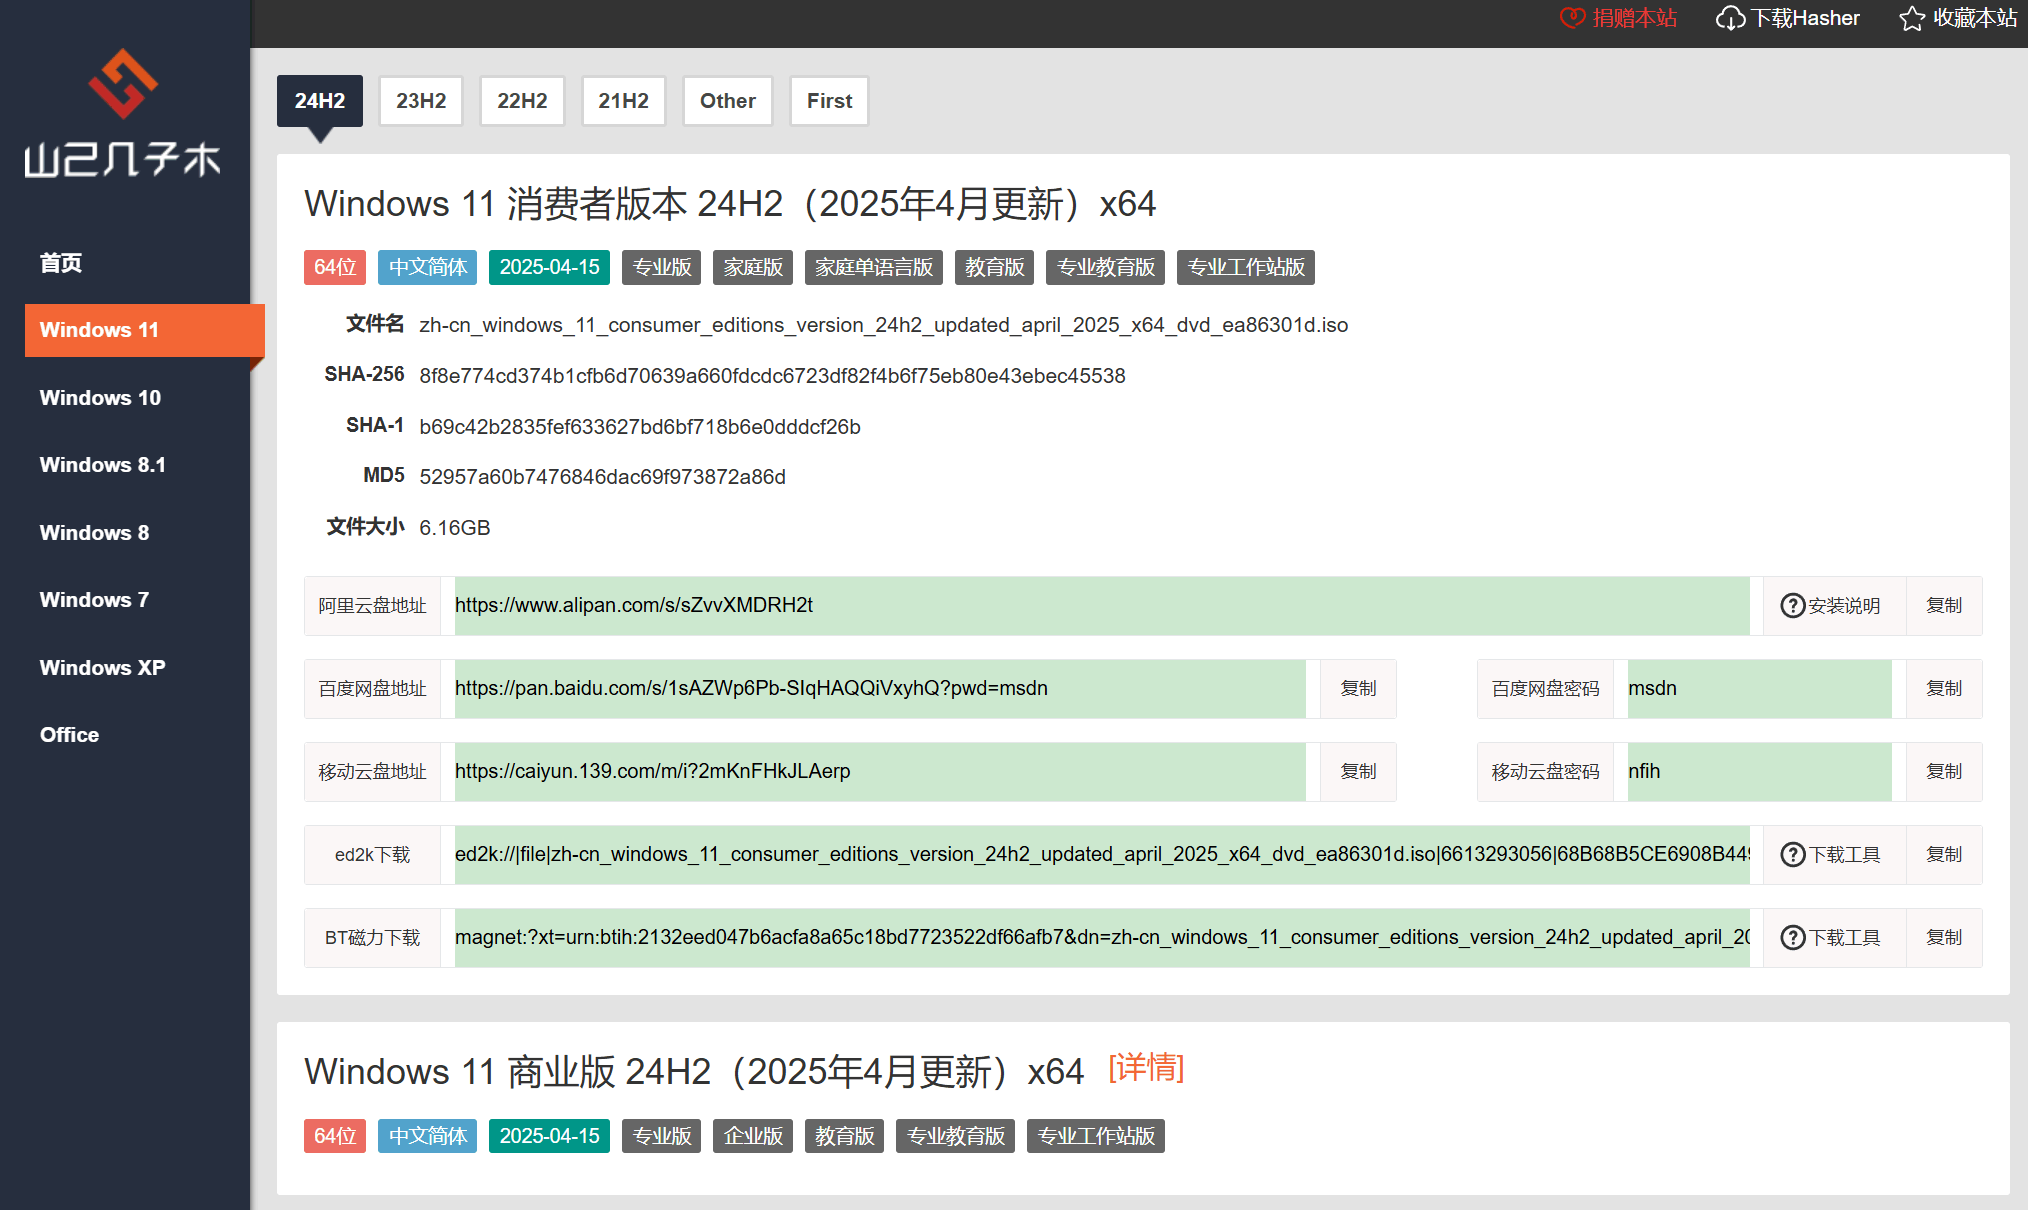Viewport: 2028px width, 1210px height.
Task: Open the [详情] link for 商业版
Action: [1146, 1068]
